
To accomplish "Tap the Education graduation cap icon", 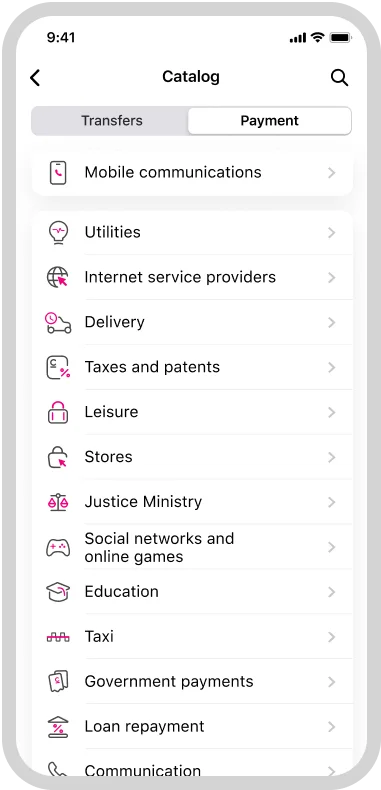I will pos(58,592).
